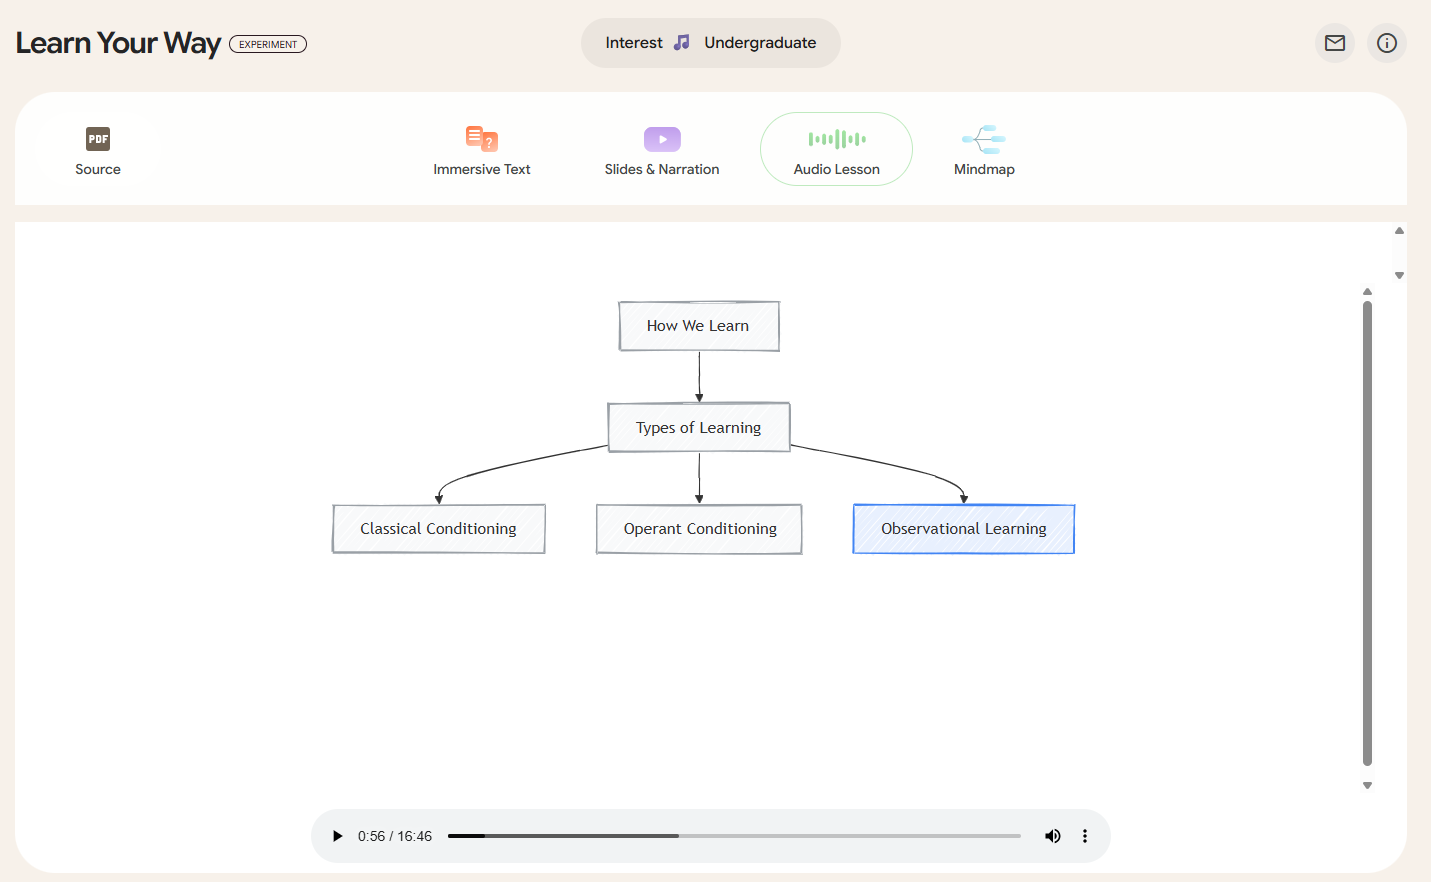The image size is (1431, 882).
Task: Play the audio lesson
Action: [337, 835]
